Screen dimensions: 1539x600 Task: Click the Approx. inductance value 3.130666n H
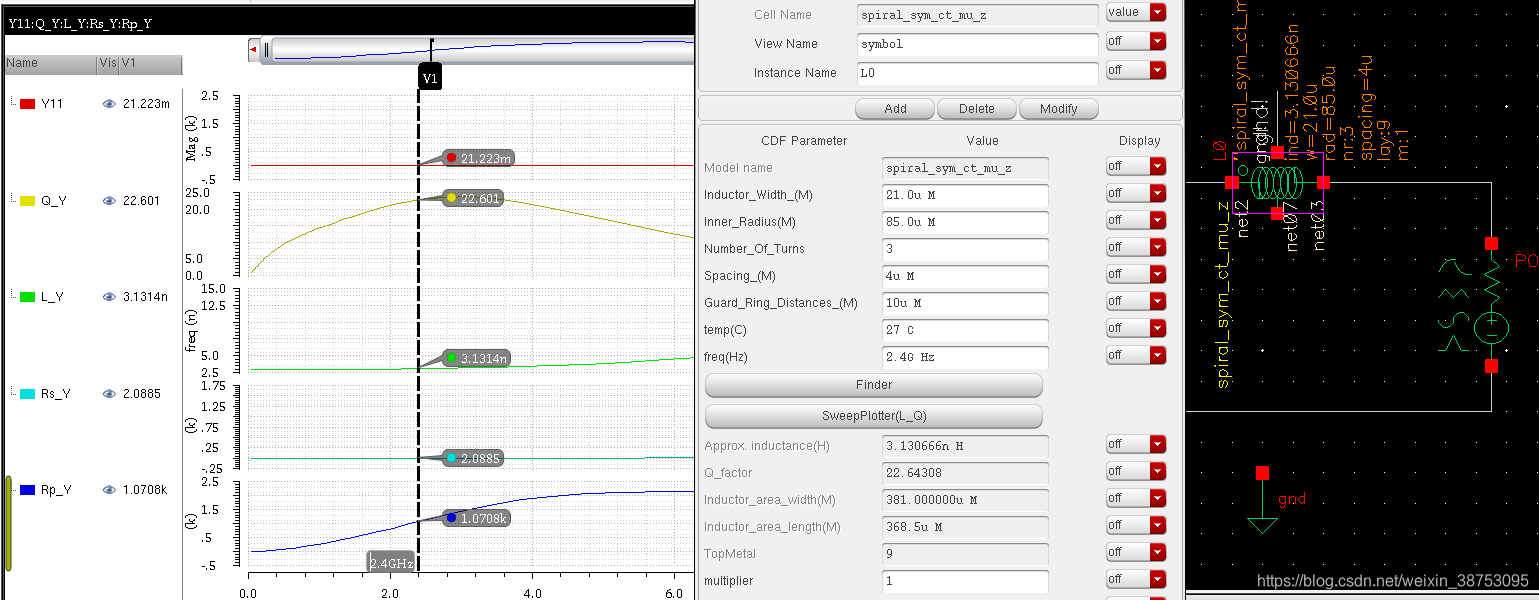pos(966,446)
